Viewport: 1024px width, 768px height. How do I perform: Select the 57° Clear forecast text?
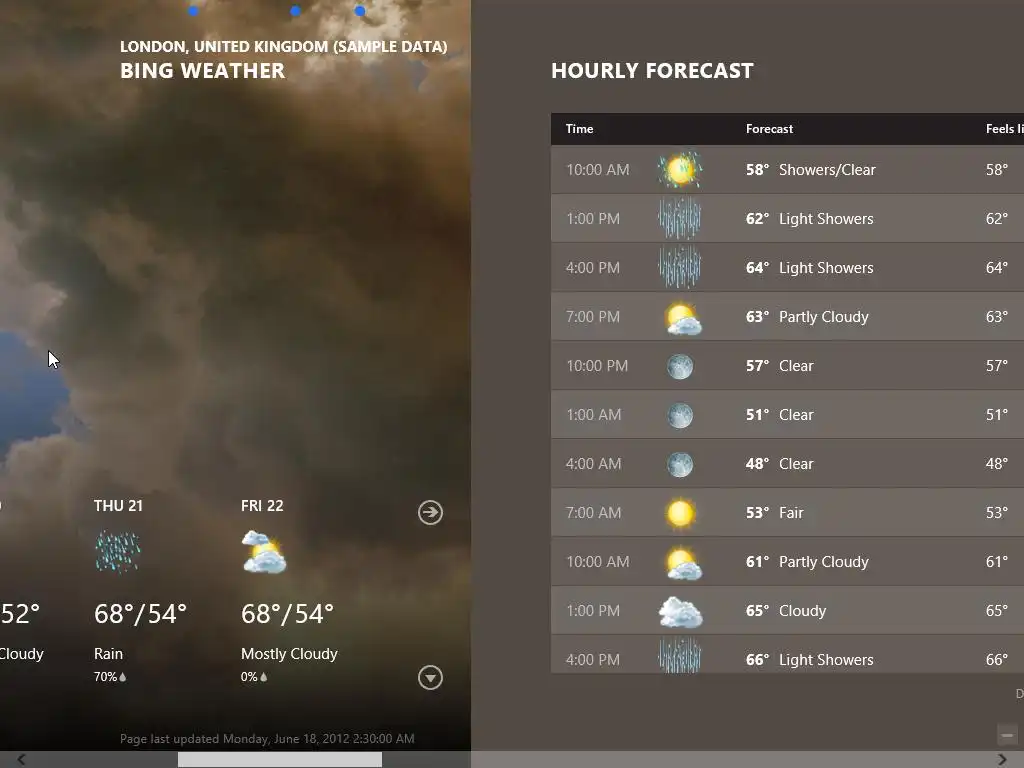click(x=780, y=366)
